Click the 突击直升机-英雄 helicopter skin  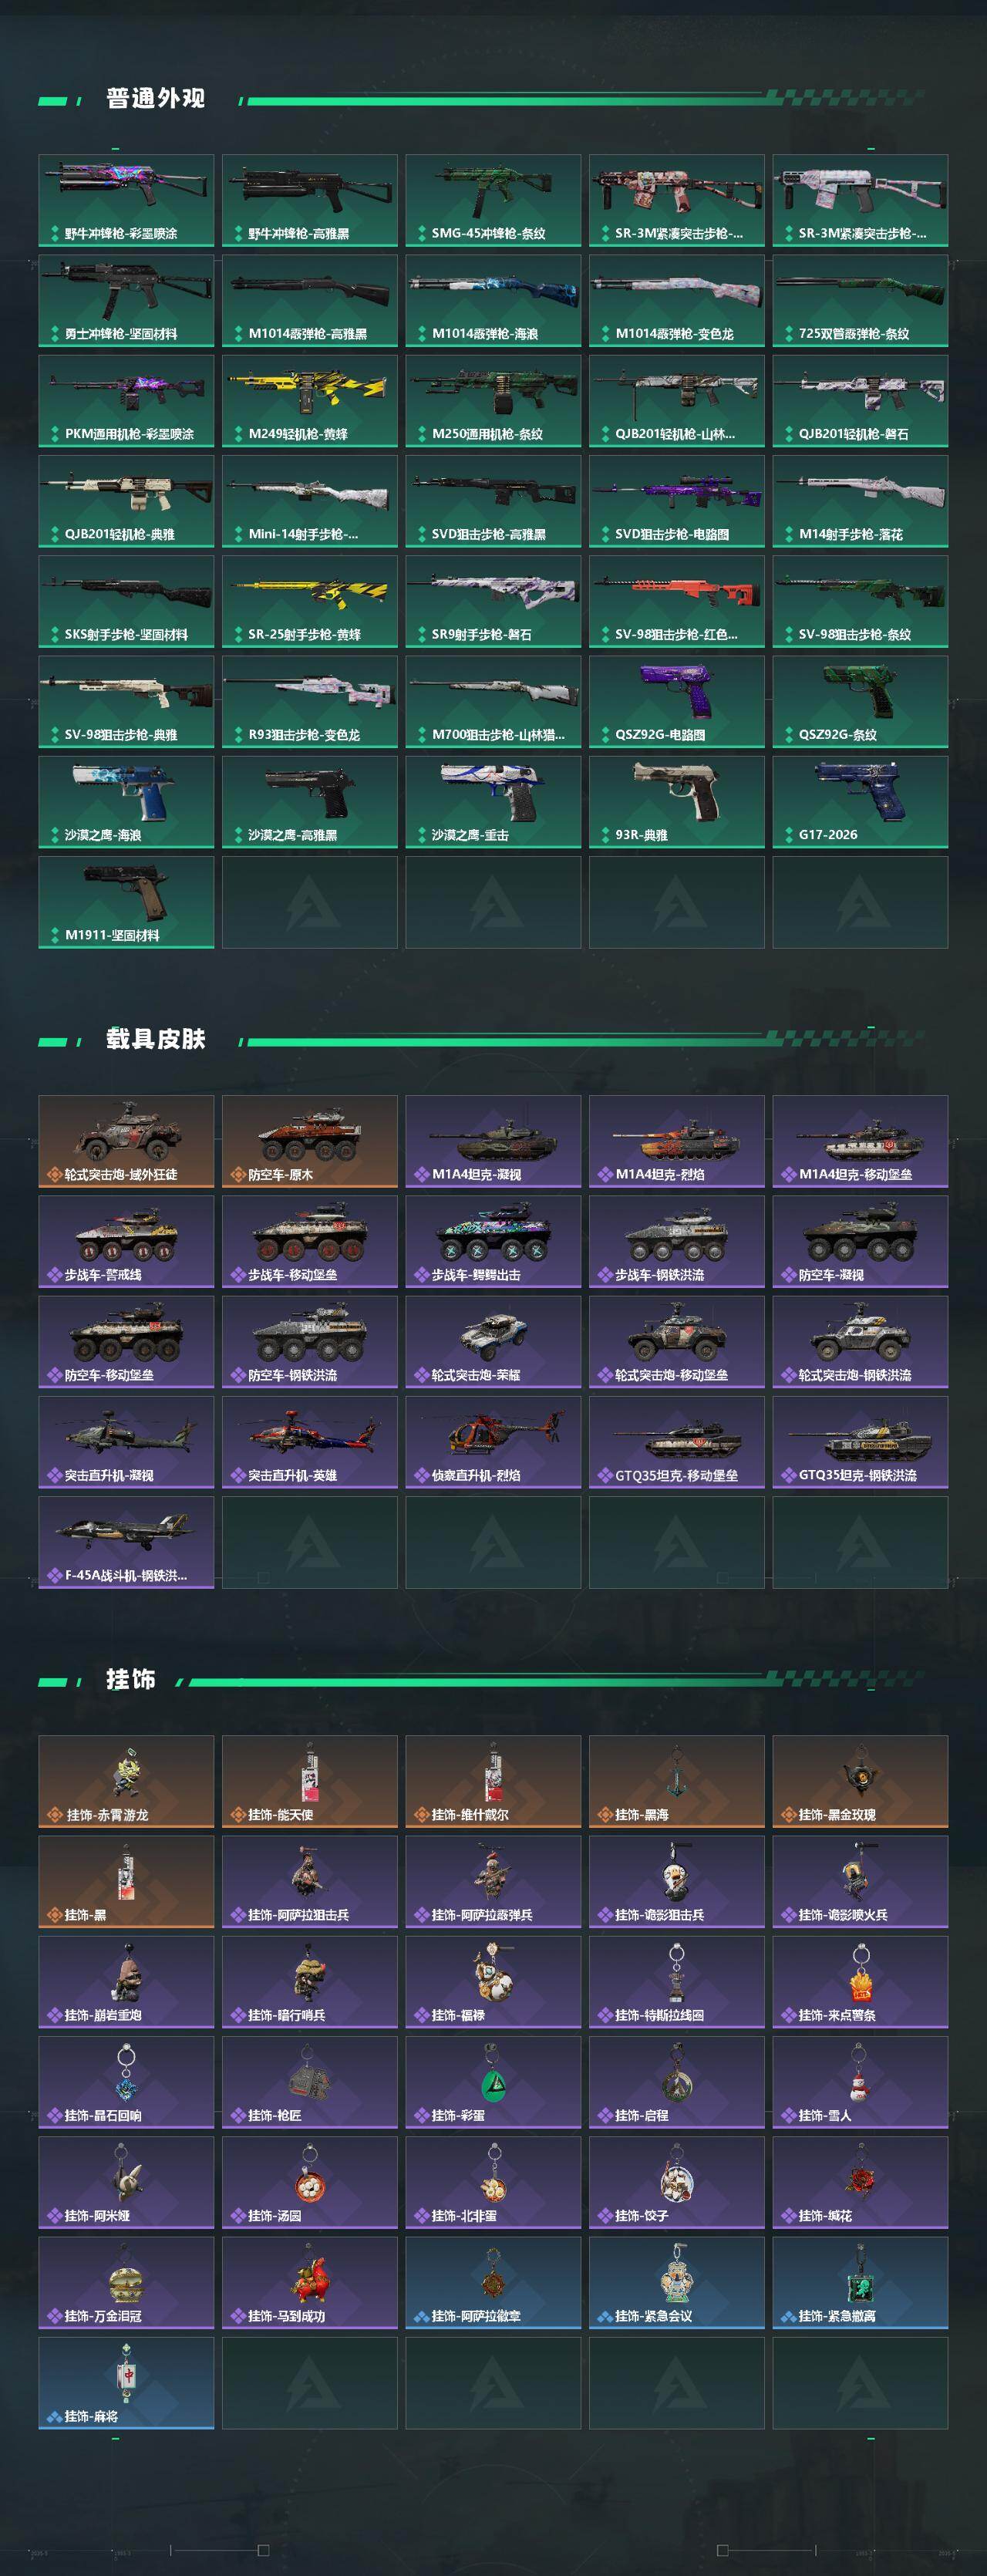click(309, 1442)
